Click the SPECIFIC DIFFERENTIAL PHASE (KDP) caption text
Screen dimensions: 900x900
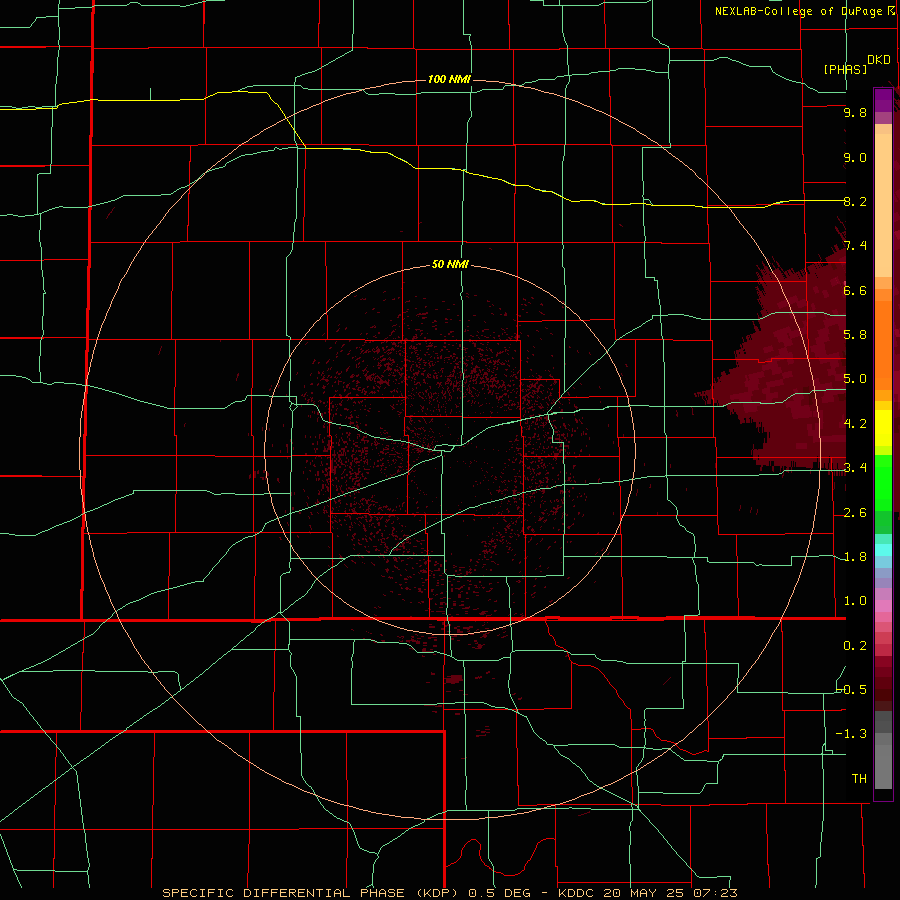pyautogui.click(x=312, y=893)
